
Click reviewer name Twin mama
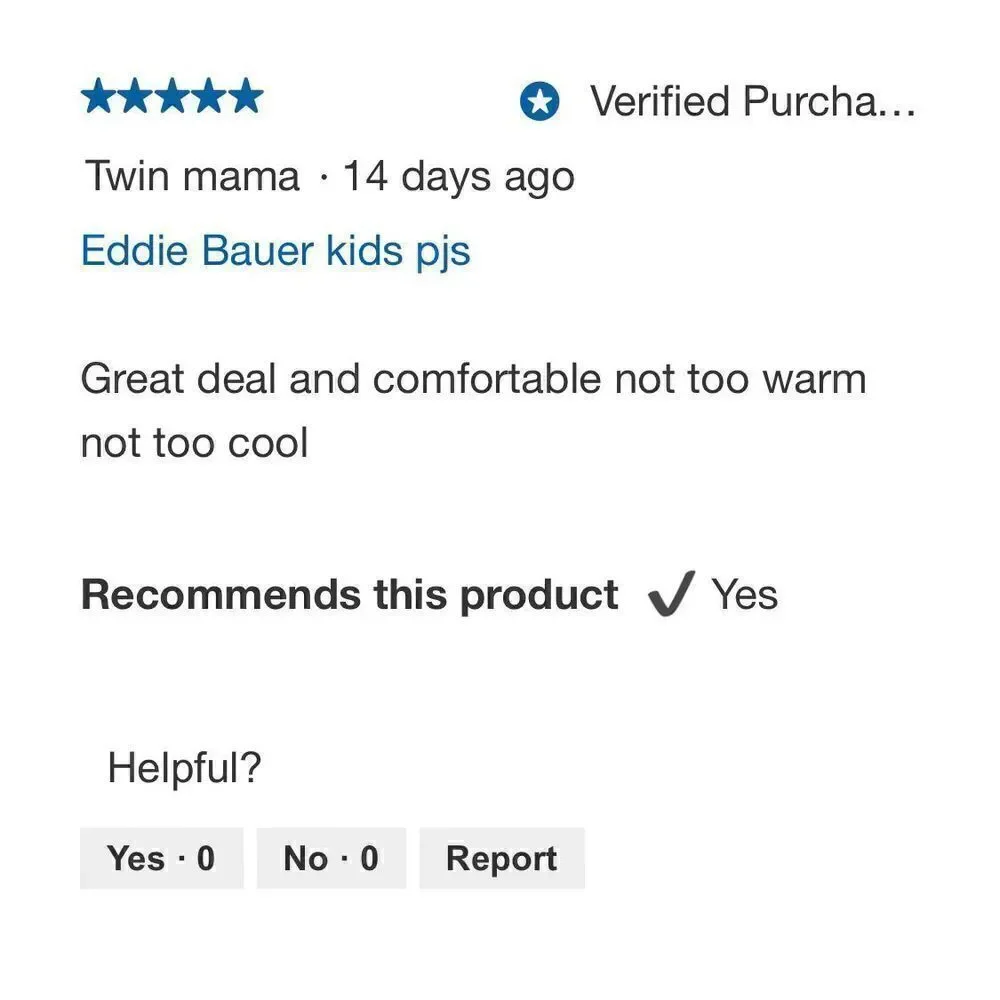192,176
